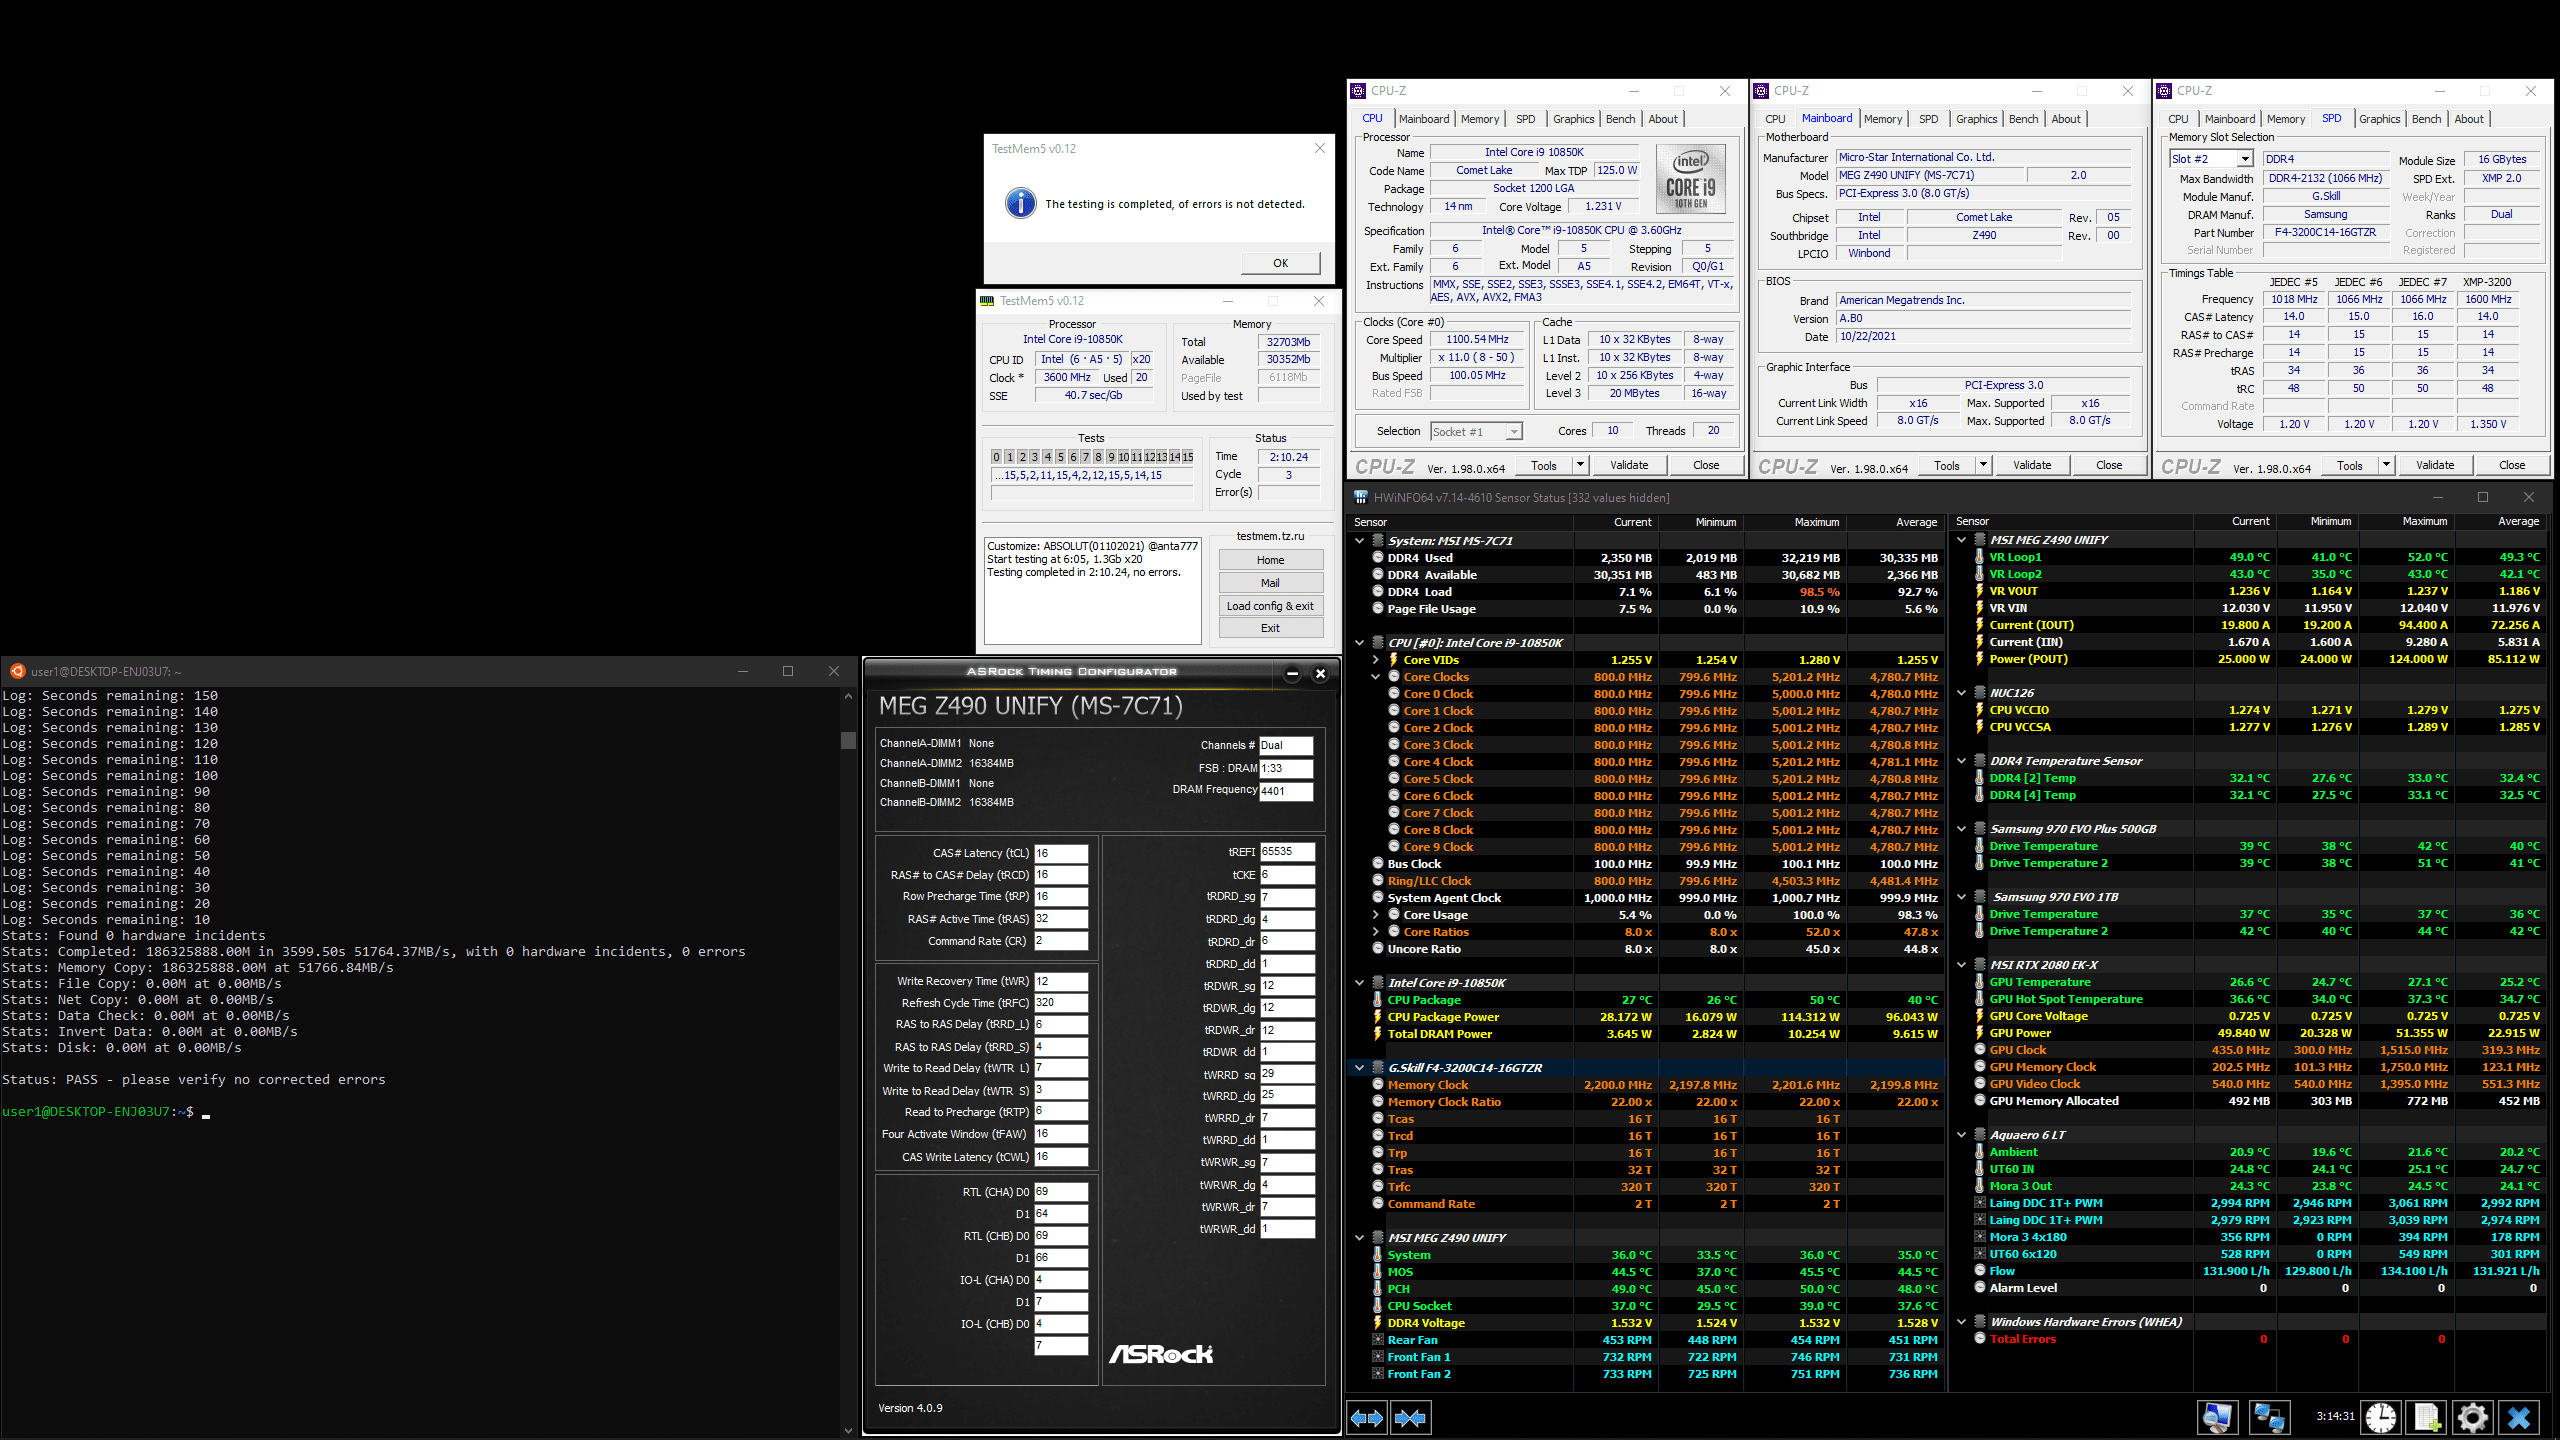
Task: Expand Core VIDs sub-group
Action: tap(1375, 659)
